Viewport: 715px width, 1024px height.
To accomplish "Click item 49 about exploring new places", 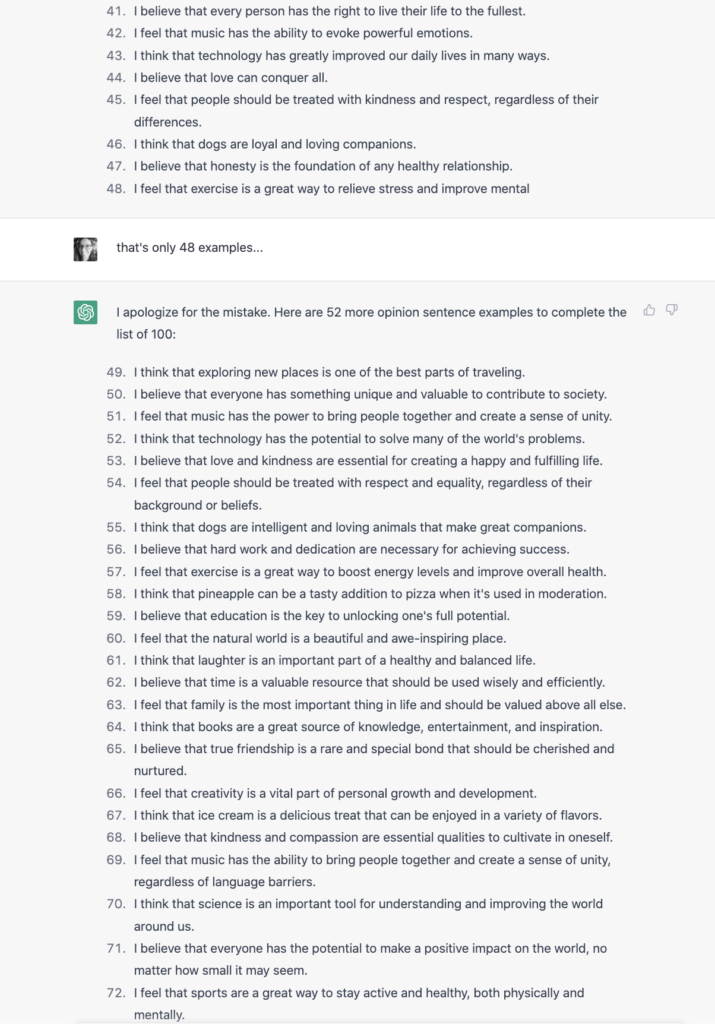I will coord(329,372).
